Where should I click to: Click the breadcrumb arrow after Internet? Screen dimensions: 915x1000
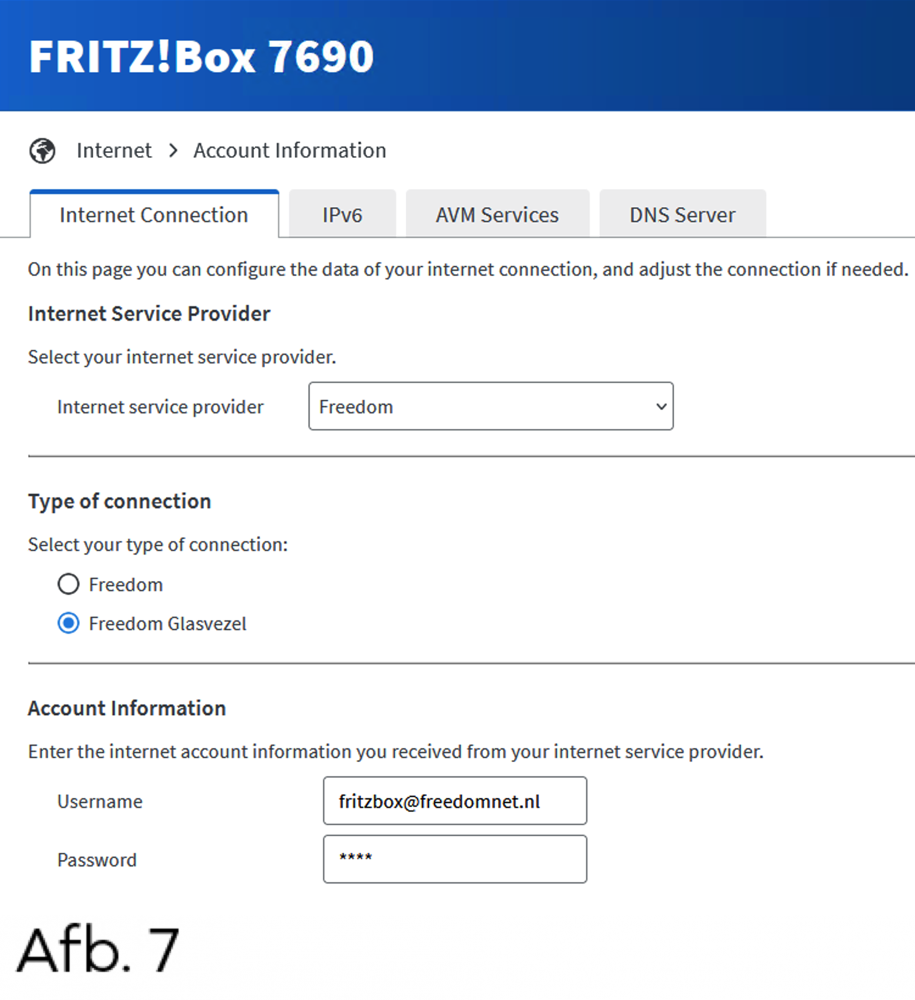point(173,151)
